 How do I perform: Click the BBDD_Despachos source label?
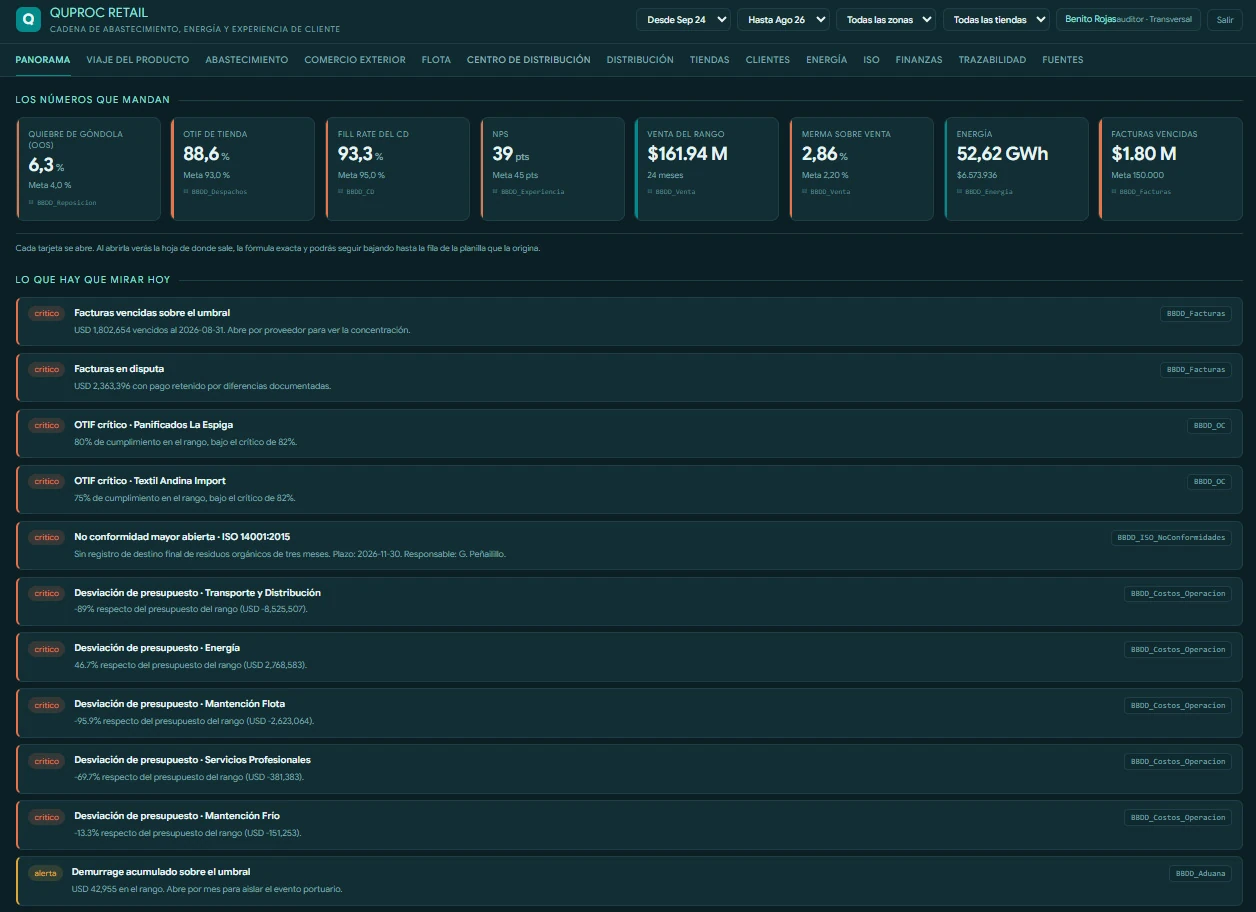(x=215, y=191)
